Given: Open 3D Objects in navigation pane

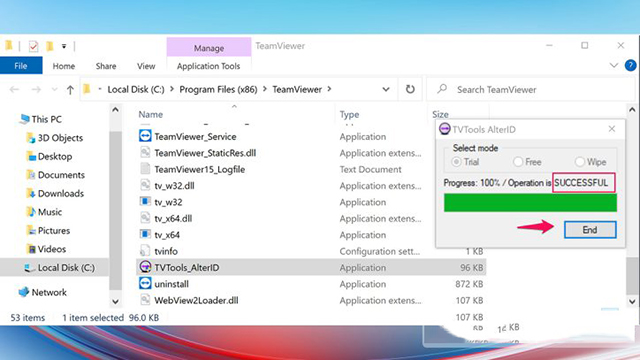Looking at the screenshot, I should 55,138.
